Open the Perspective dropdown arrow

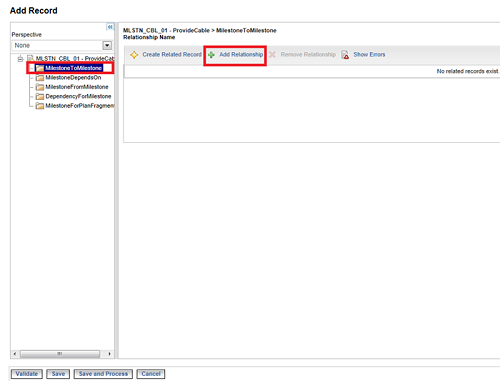pyautogui.click(x=107, y=45)
